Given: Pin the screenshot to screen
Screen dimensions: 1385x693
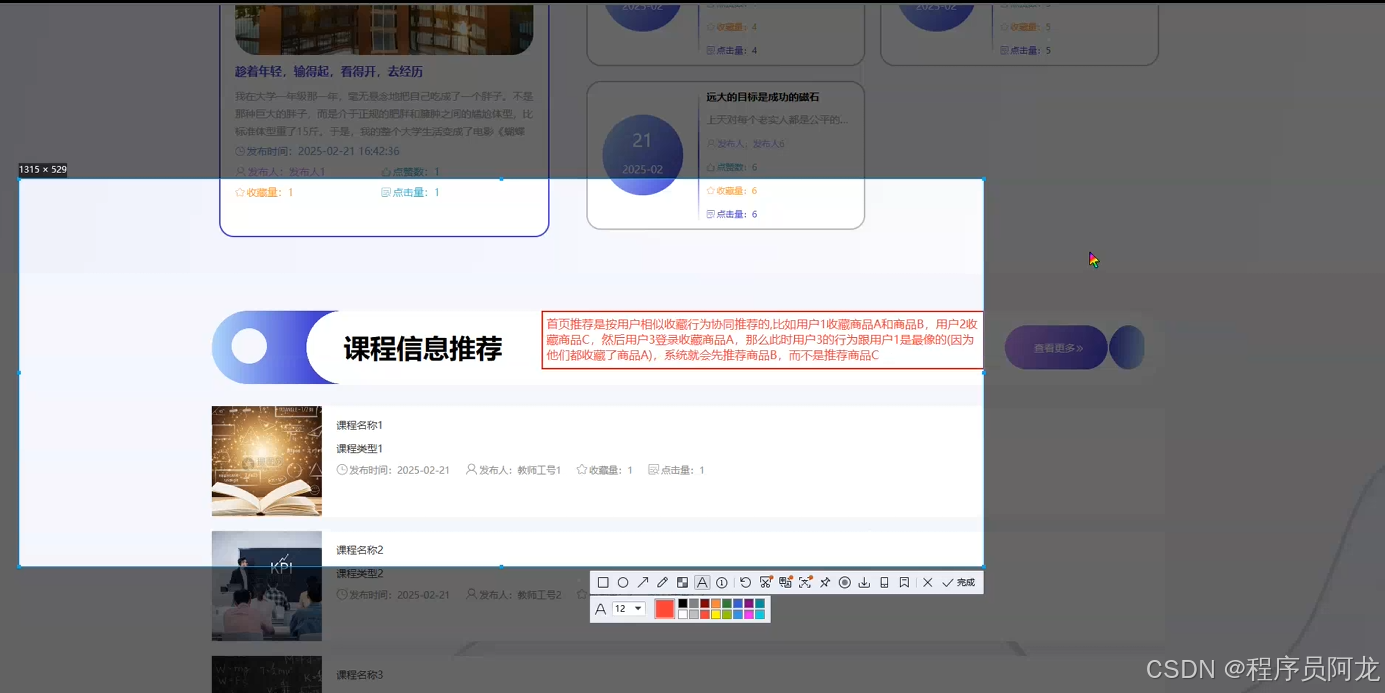Looking at the screenshot, I should [x=825, y=582].
